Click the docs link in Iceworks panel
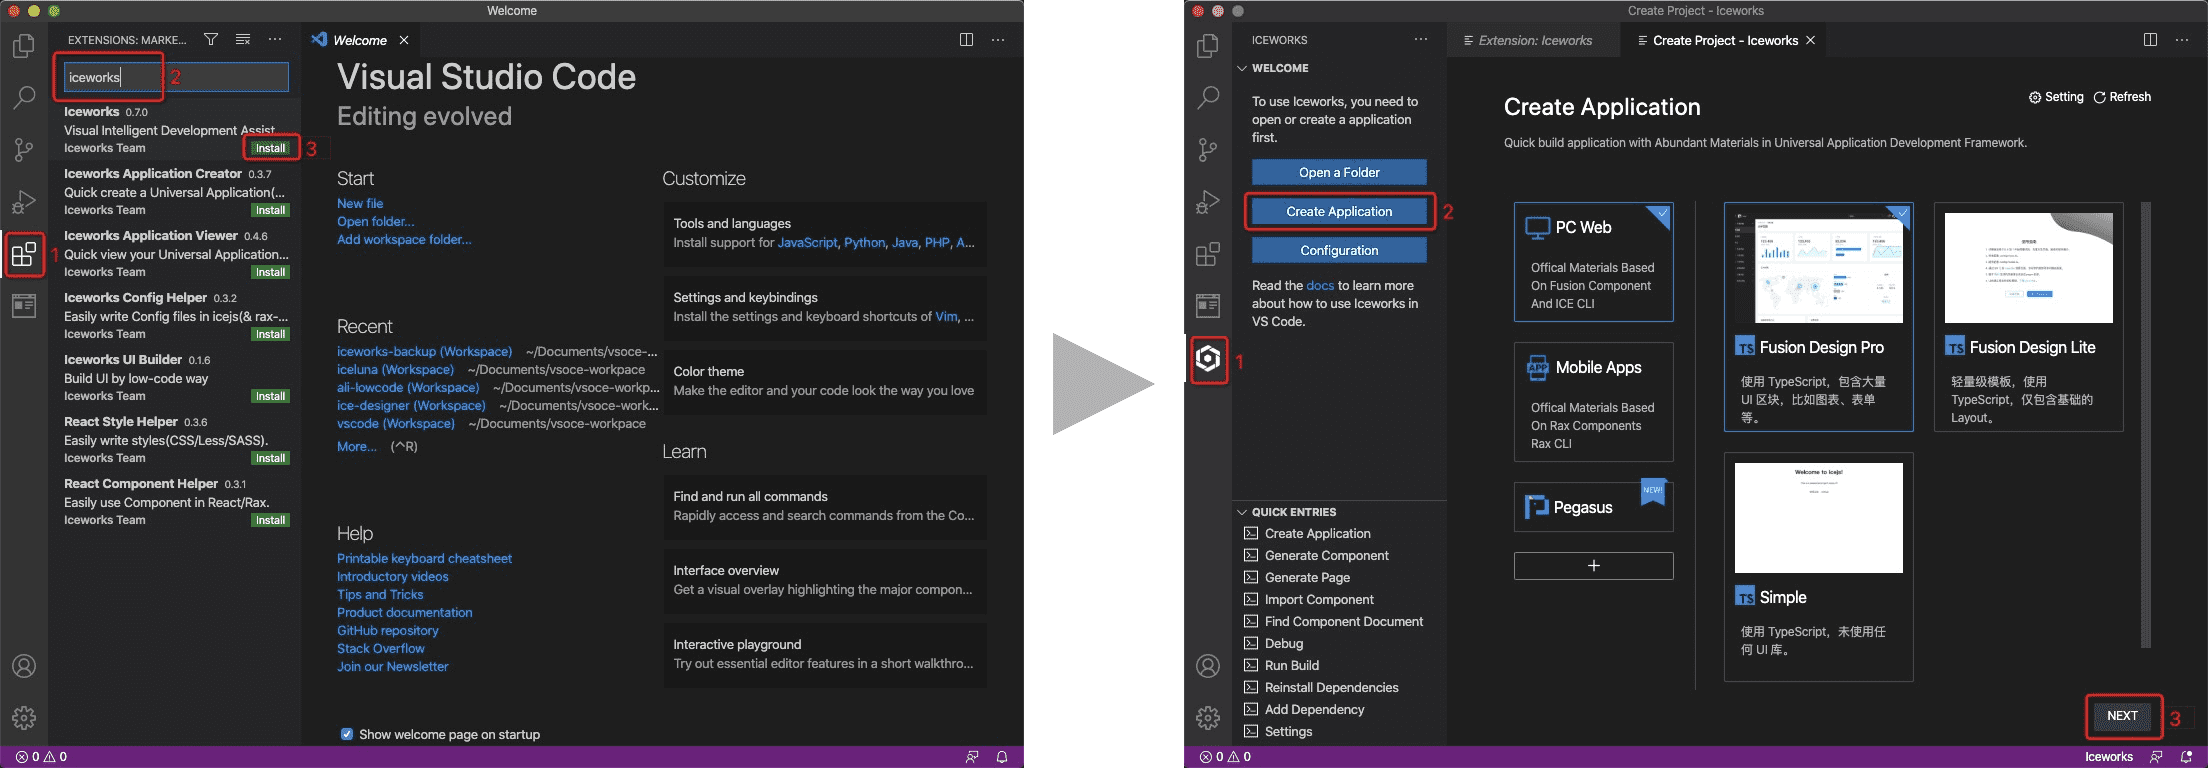This screenshot has width=2208, height=768. click(x=1320, y=285)
